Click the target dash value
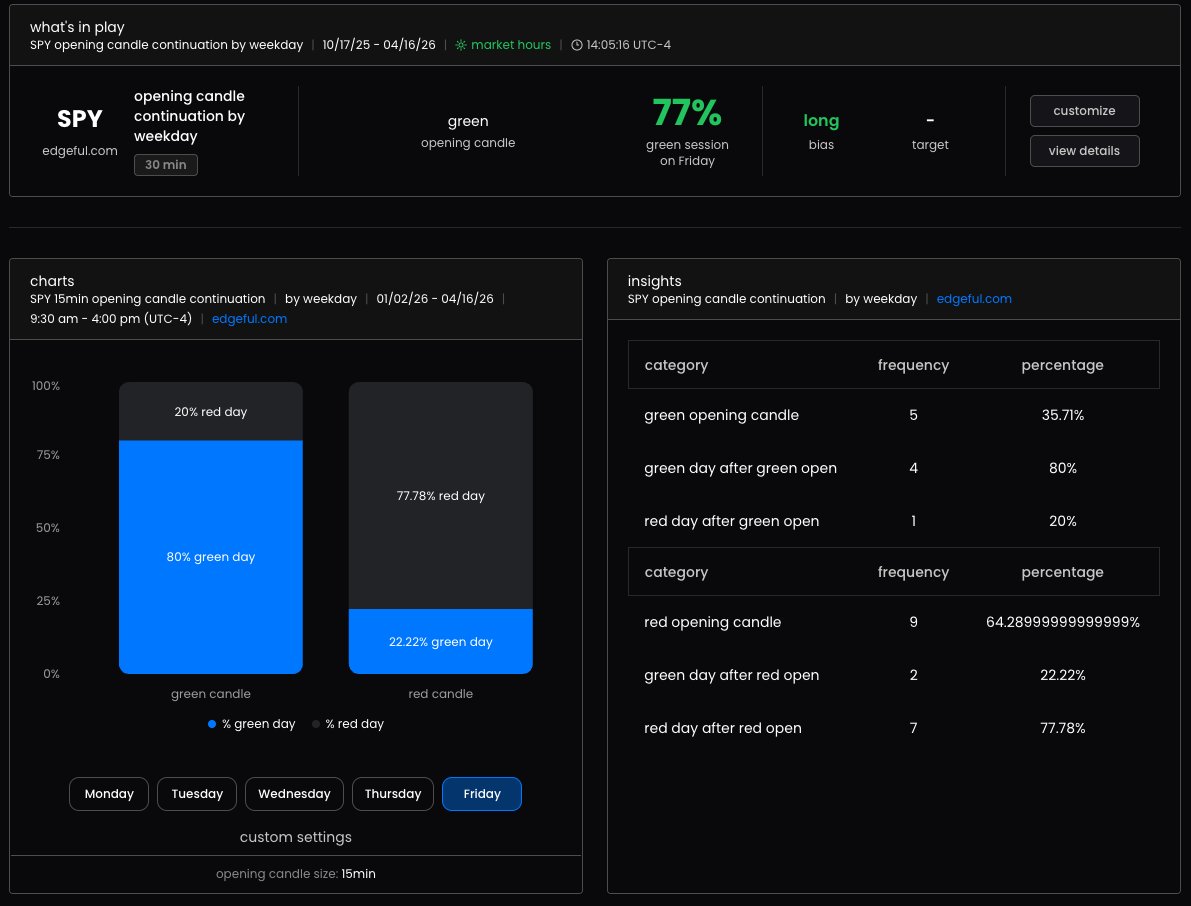 point(930,120)
